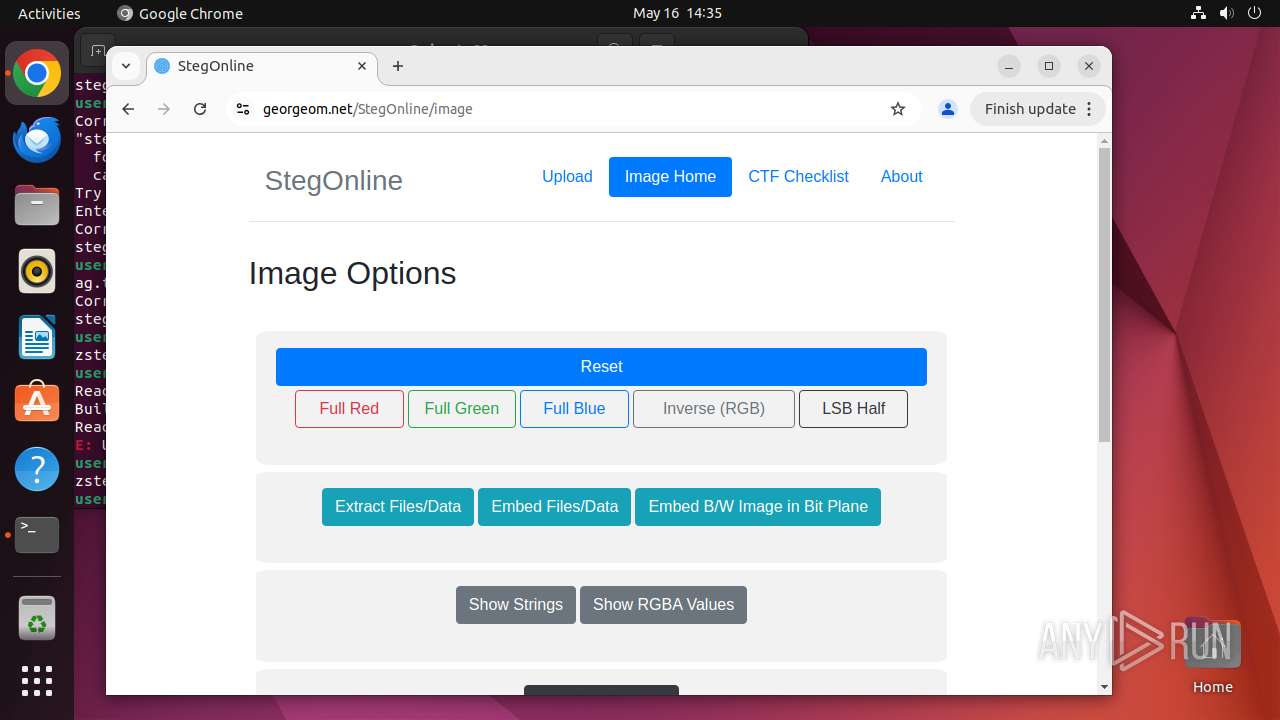Open new tab with plus button
The image size is (1280, 720).
[x=398, y=66]
